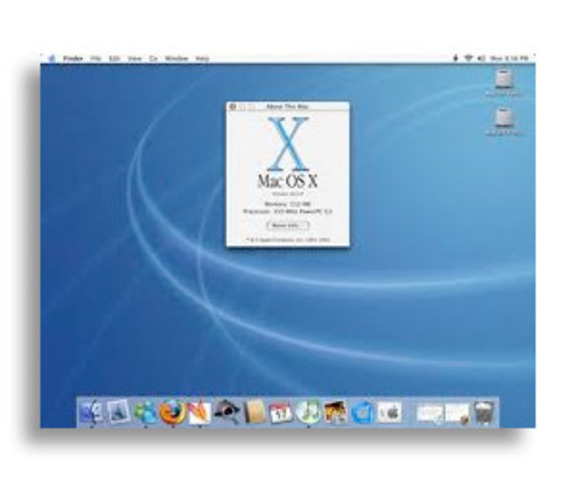Viewport: 576px width, 480px height.
Task: Launch Sherlock from the Dock
Action: [x=227, y=412]
